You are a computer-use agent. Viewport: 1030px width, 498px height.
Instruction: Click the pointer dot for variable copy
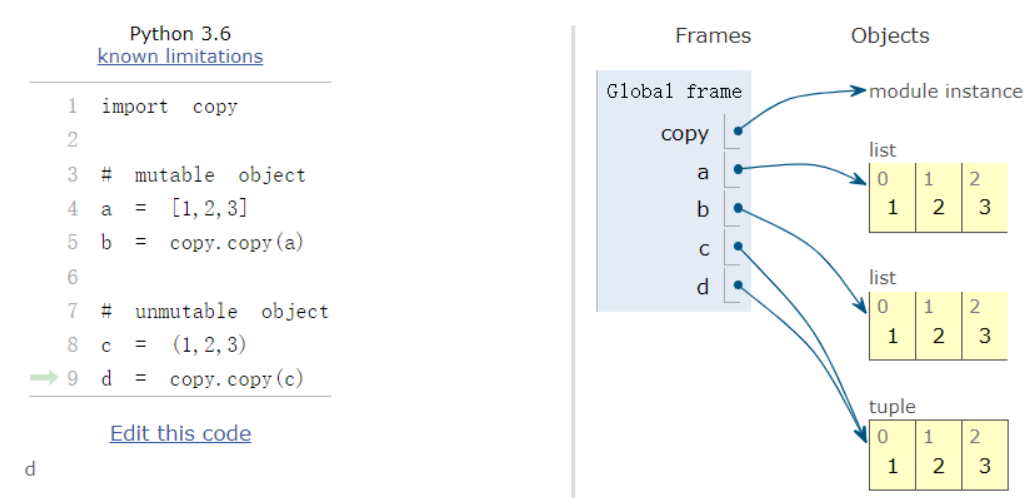pos(737,130)
